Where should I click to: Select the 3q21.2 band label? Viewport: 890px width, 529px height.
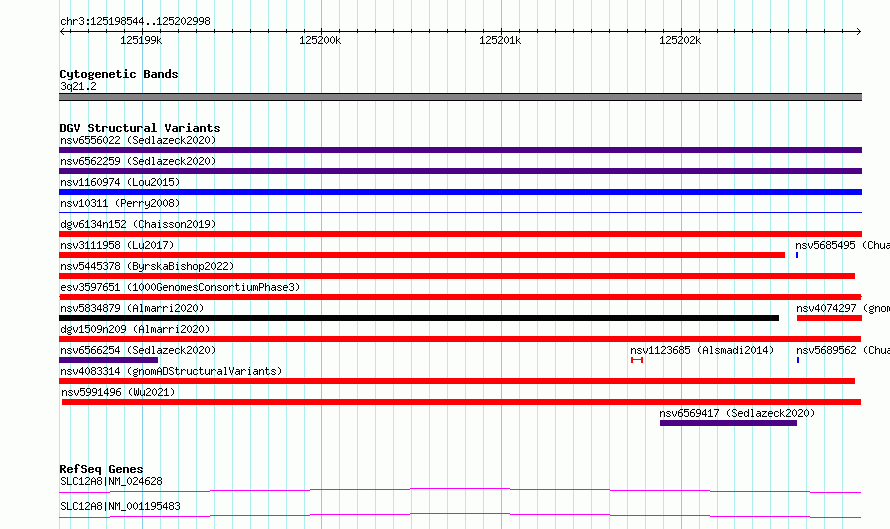click(78, 86)
